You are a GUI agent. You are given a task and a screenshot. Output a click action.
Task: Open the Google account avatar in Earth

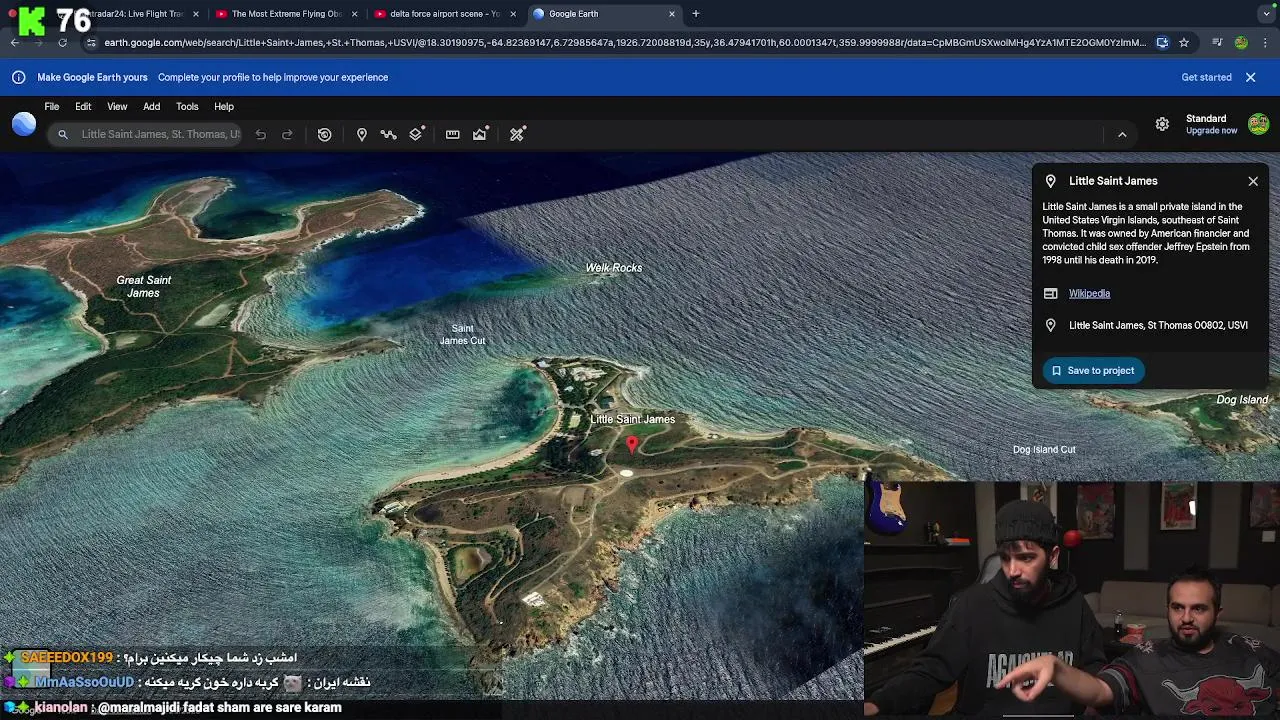pyautogui.click(x=1258, y=124)
